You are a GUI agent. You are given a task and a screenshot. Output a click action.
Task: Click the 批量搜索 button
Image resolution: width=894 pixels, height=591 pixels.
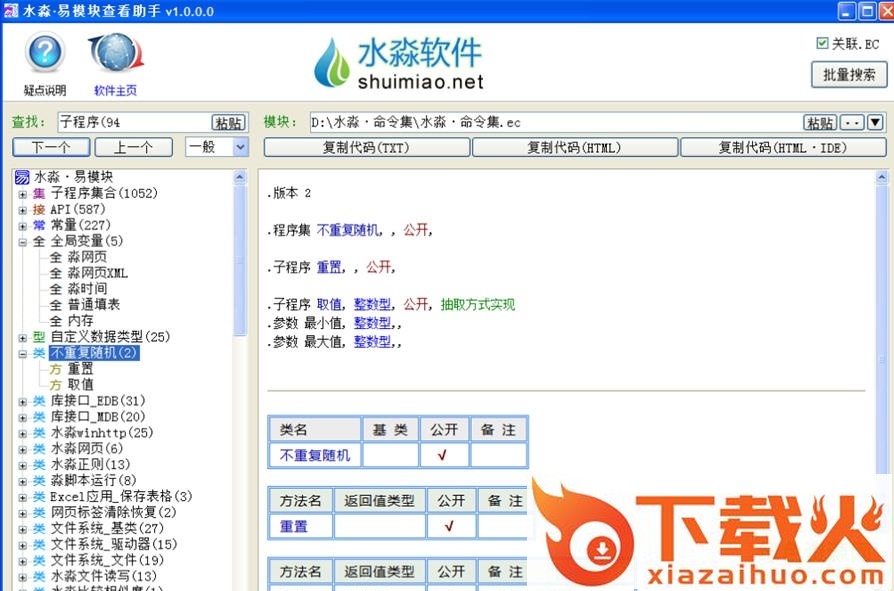tap(849, 75)
